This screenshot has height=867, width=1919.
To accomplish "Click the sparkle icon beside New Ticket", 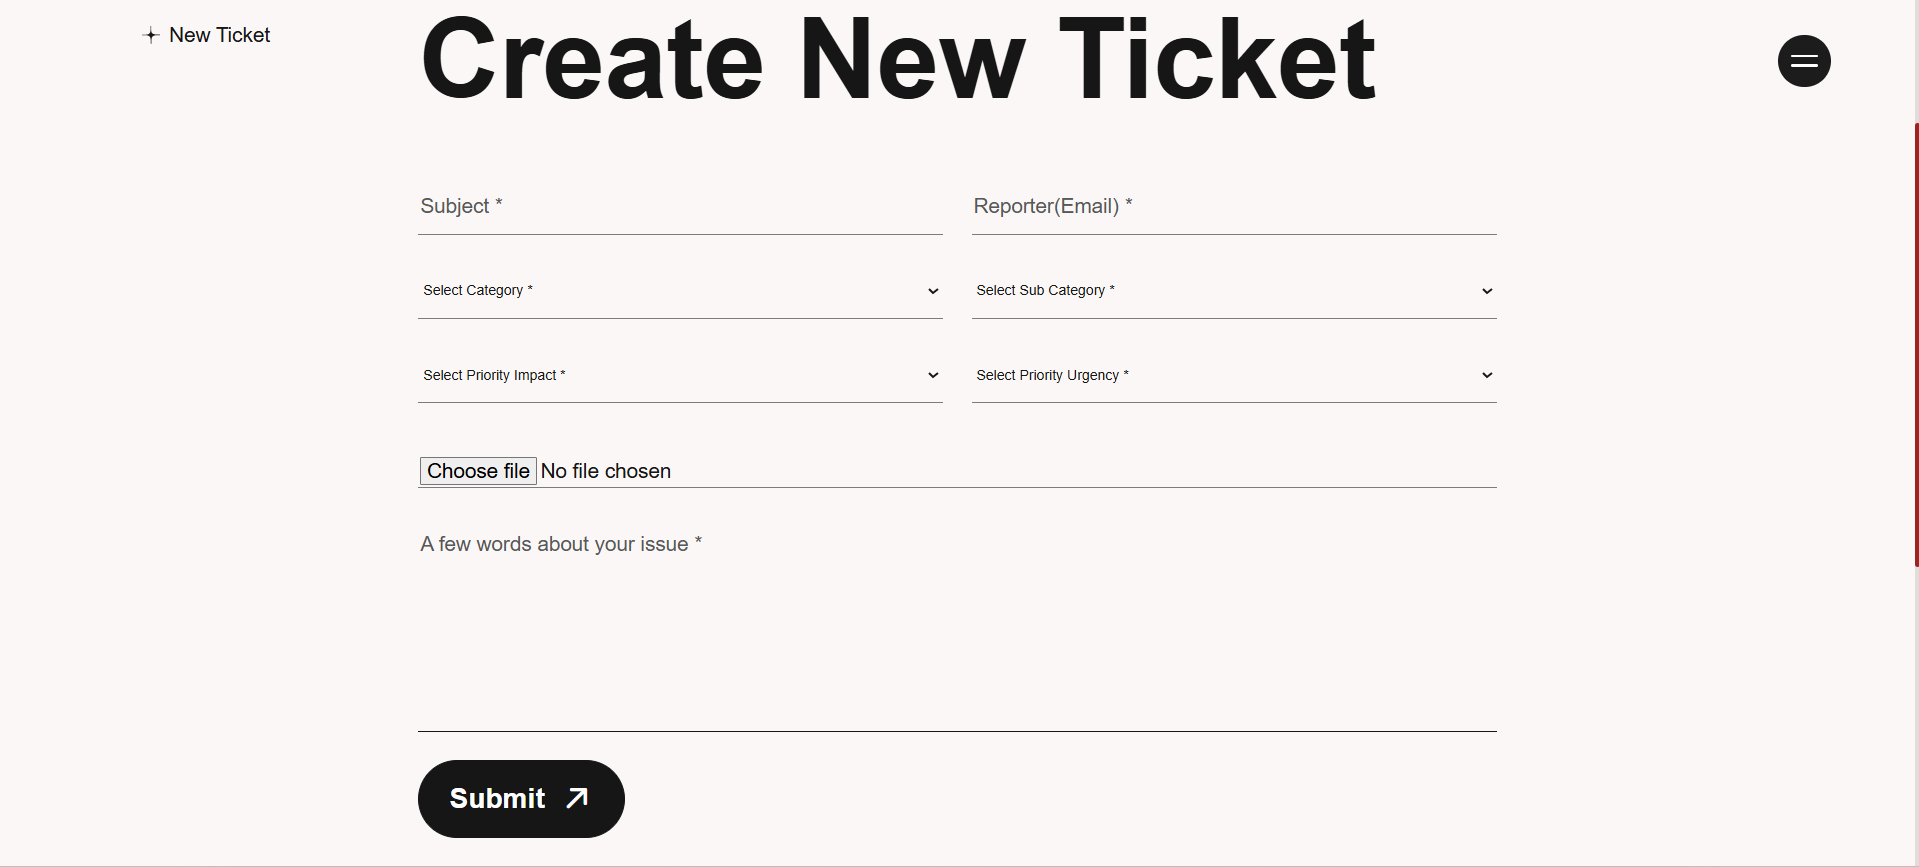I will click(151, 35).
